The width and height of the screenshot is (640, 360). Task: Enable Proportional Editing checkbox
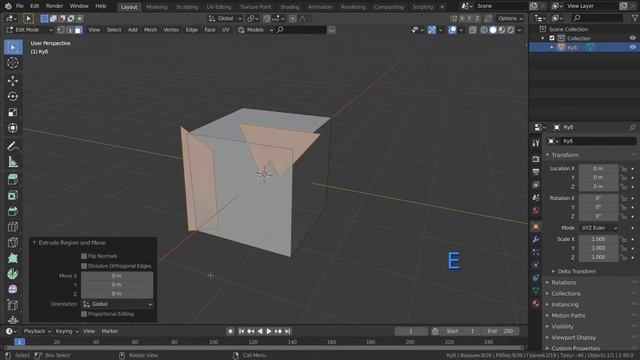84,314
